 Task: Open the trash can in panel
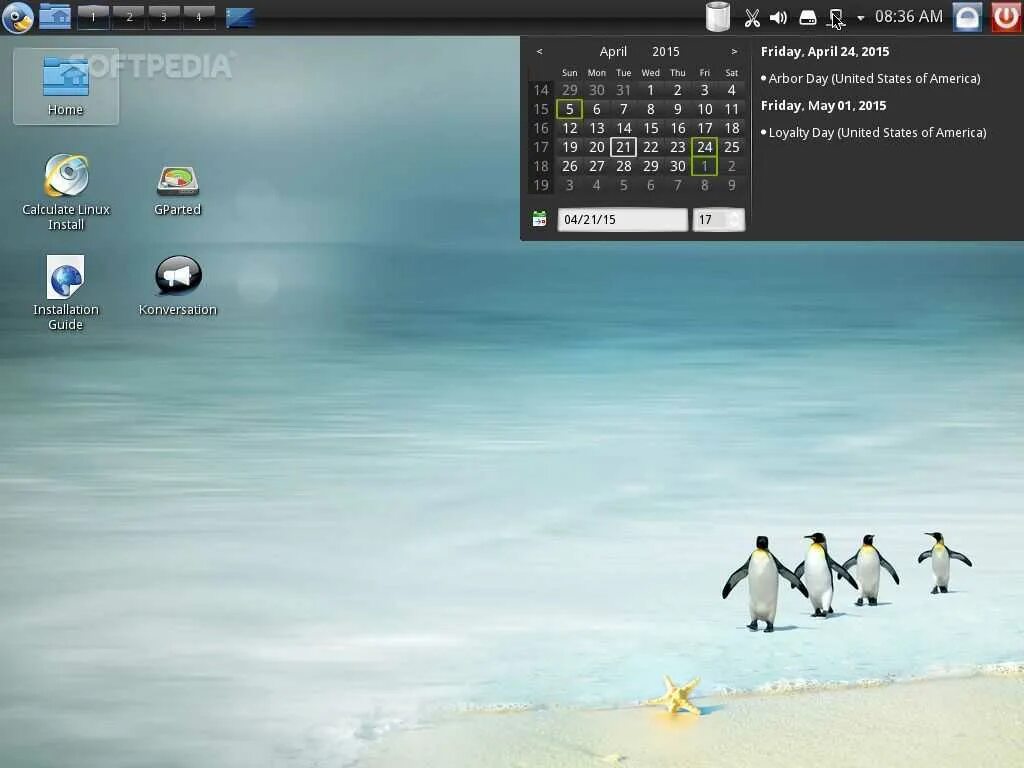pos(718,17)
